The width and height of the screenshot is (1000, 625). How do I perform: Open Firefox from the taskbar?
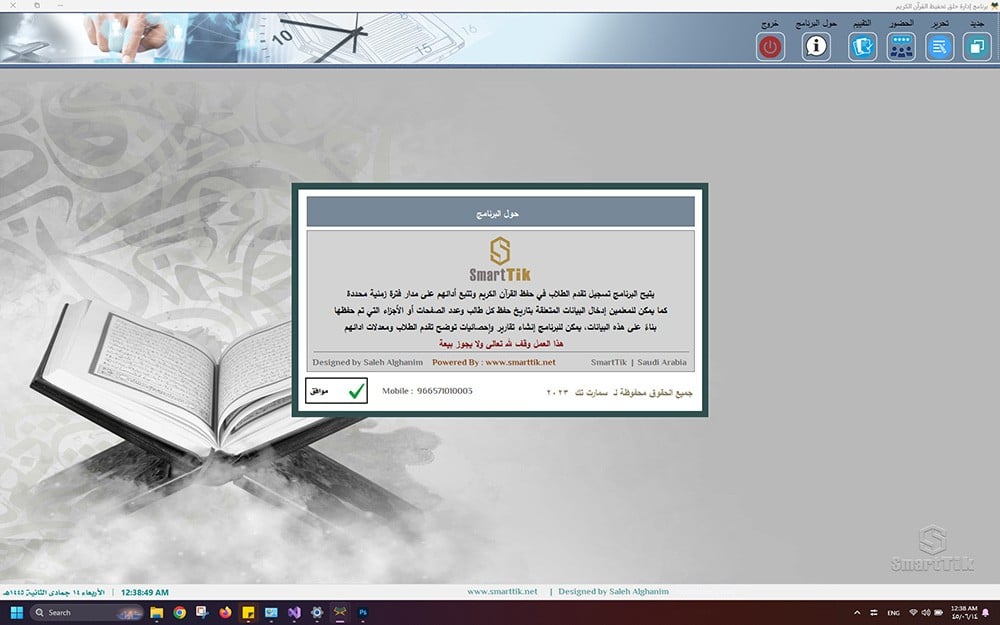click(x=224, y=612)
